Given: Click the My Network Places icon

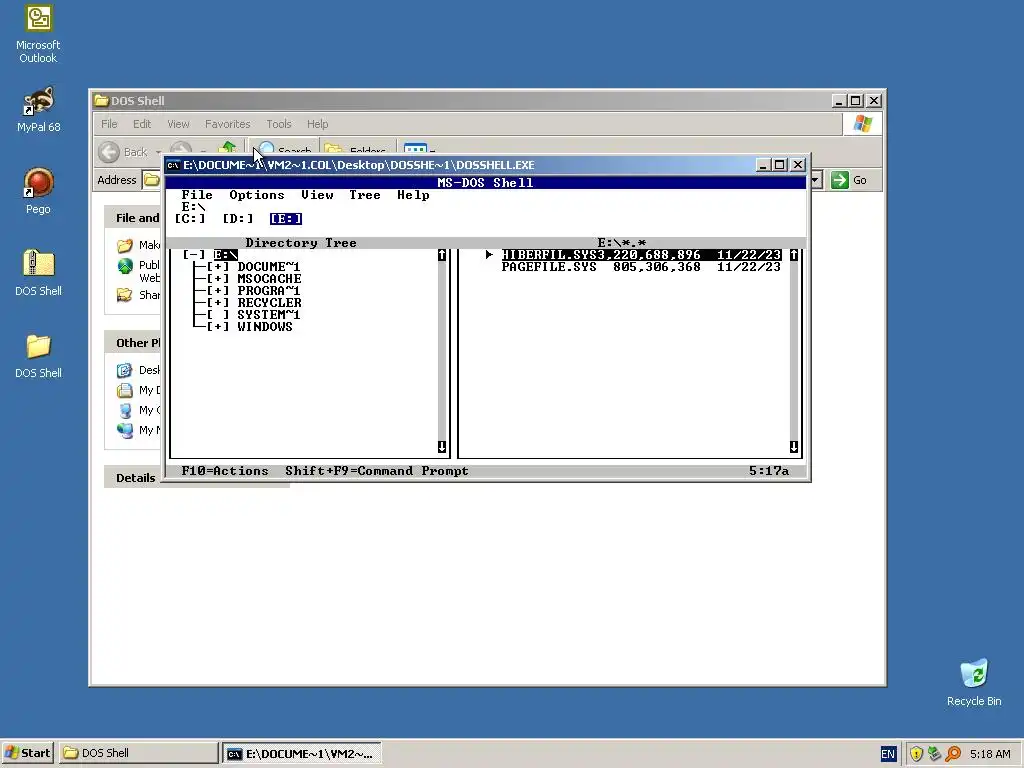Looking at the screenshot, I should pos(125,430).
